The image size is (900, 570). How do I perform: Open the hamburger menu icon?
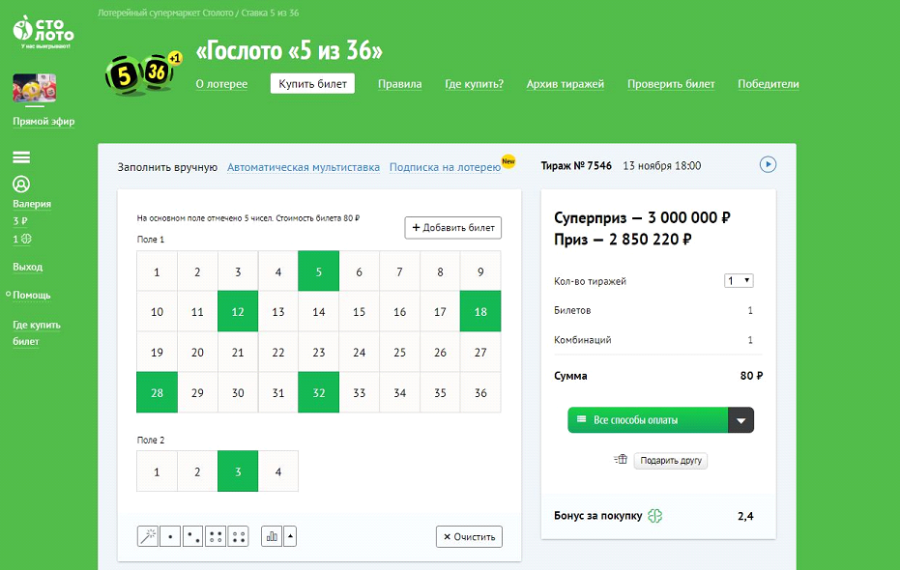tap(21, 157)
